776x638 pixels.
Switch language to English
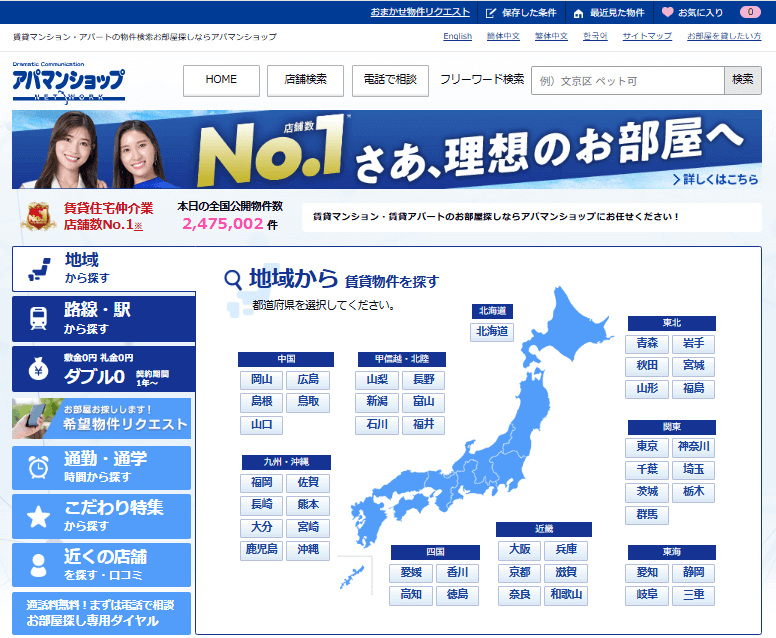tap(457, 36)
